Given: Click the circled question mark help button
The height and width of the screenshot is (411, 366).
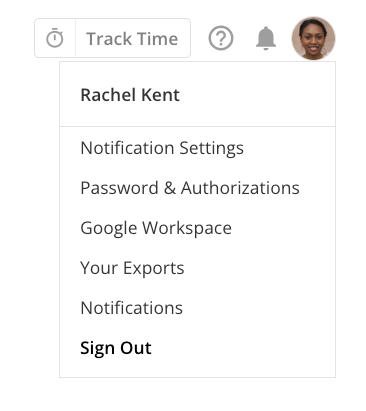Looking at the screenshot, I should click(x=221, y=38).
